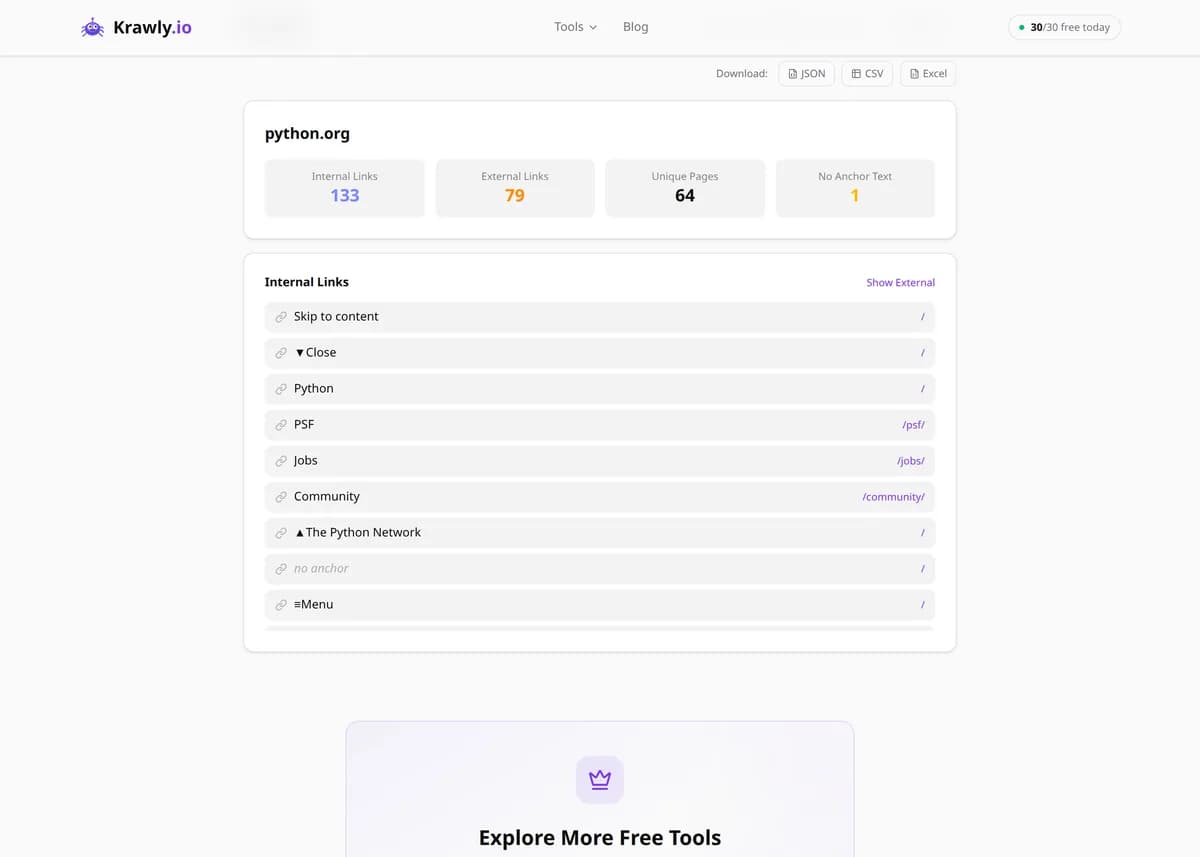The width and height of the screenshot is (1200, 857).
Task: Select the No Anchor Text 1 card
Action: pos(855,188)
